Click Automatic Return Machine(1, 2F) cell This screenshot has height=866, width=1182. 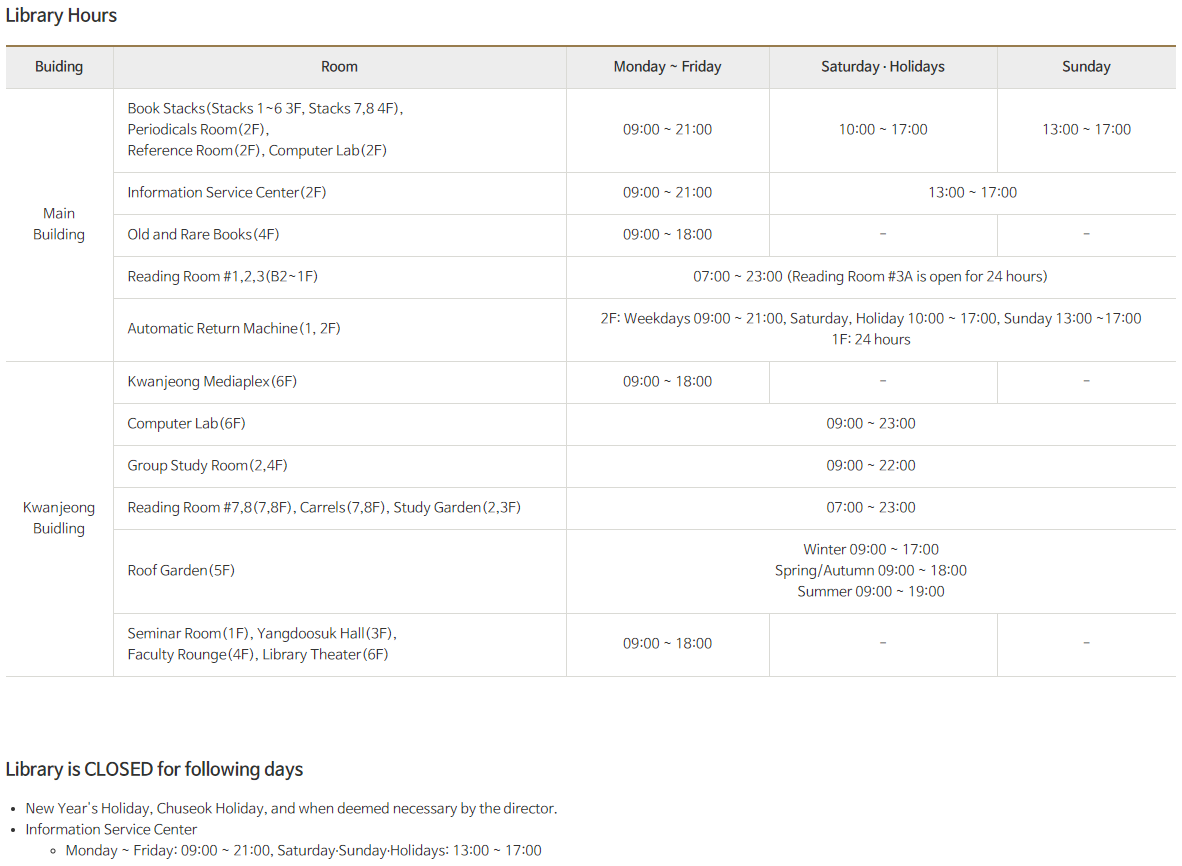click(233, 329)
